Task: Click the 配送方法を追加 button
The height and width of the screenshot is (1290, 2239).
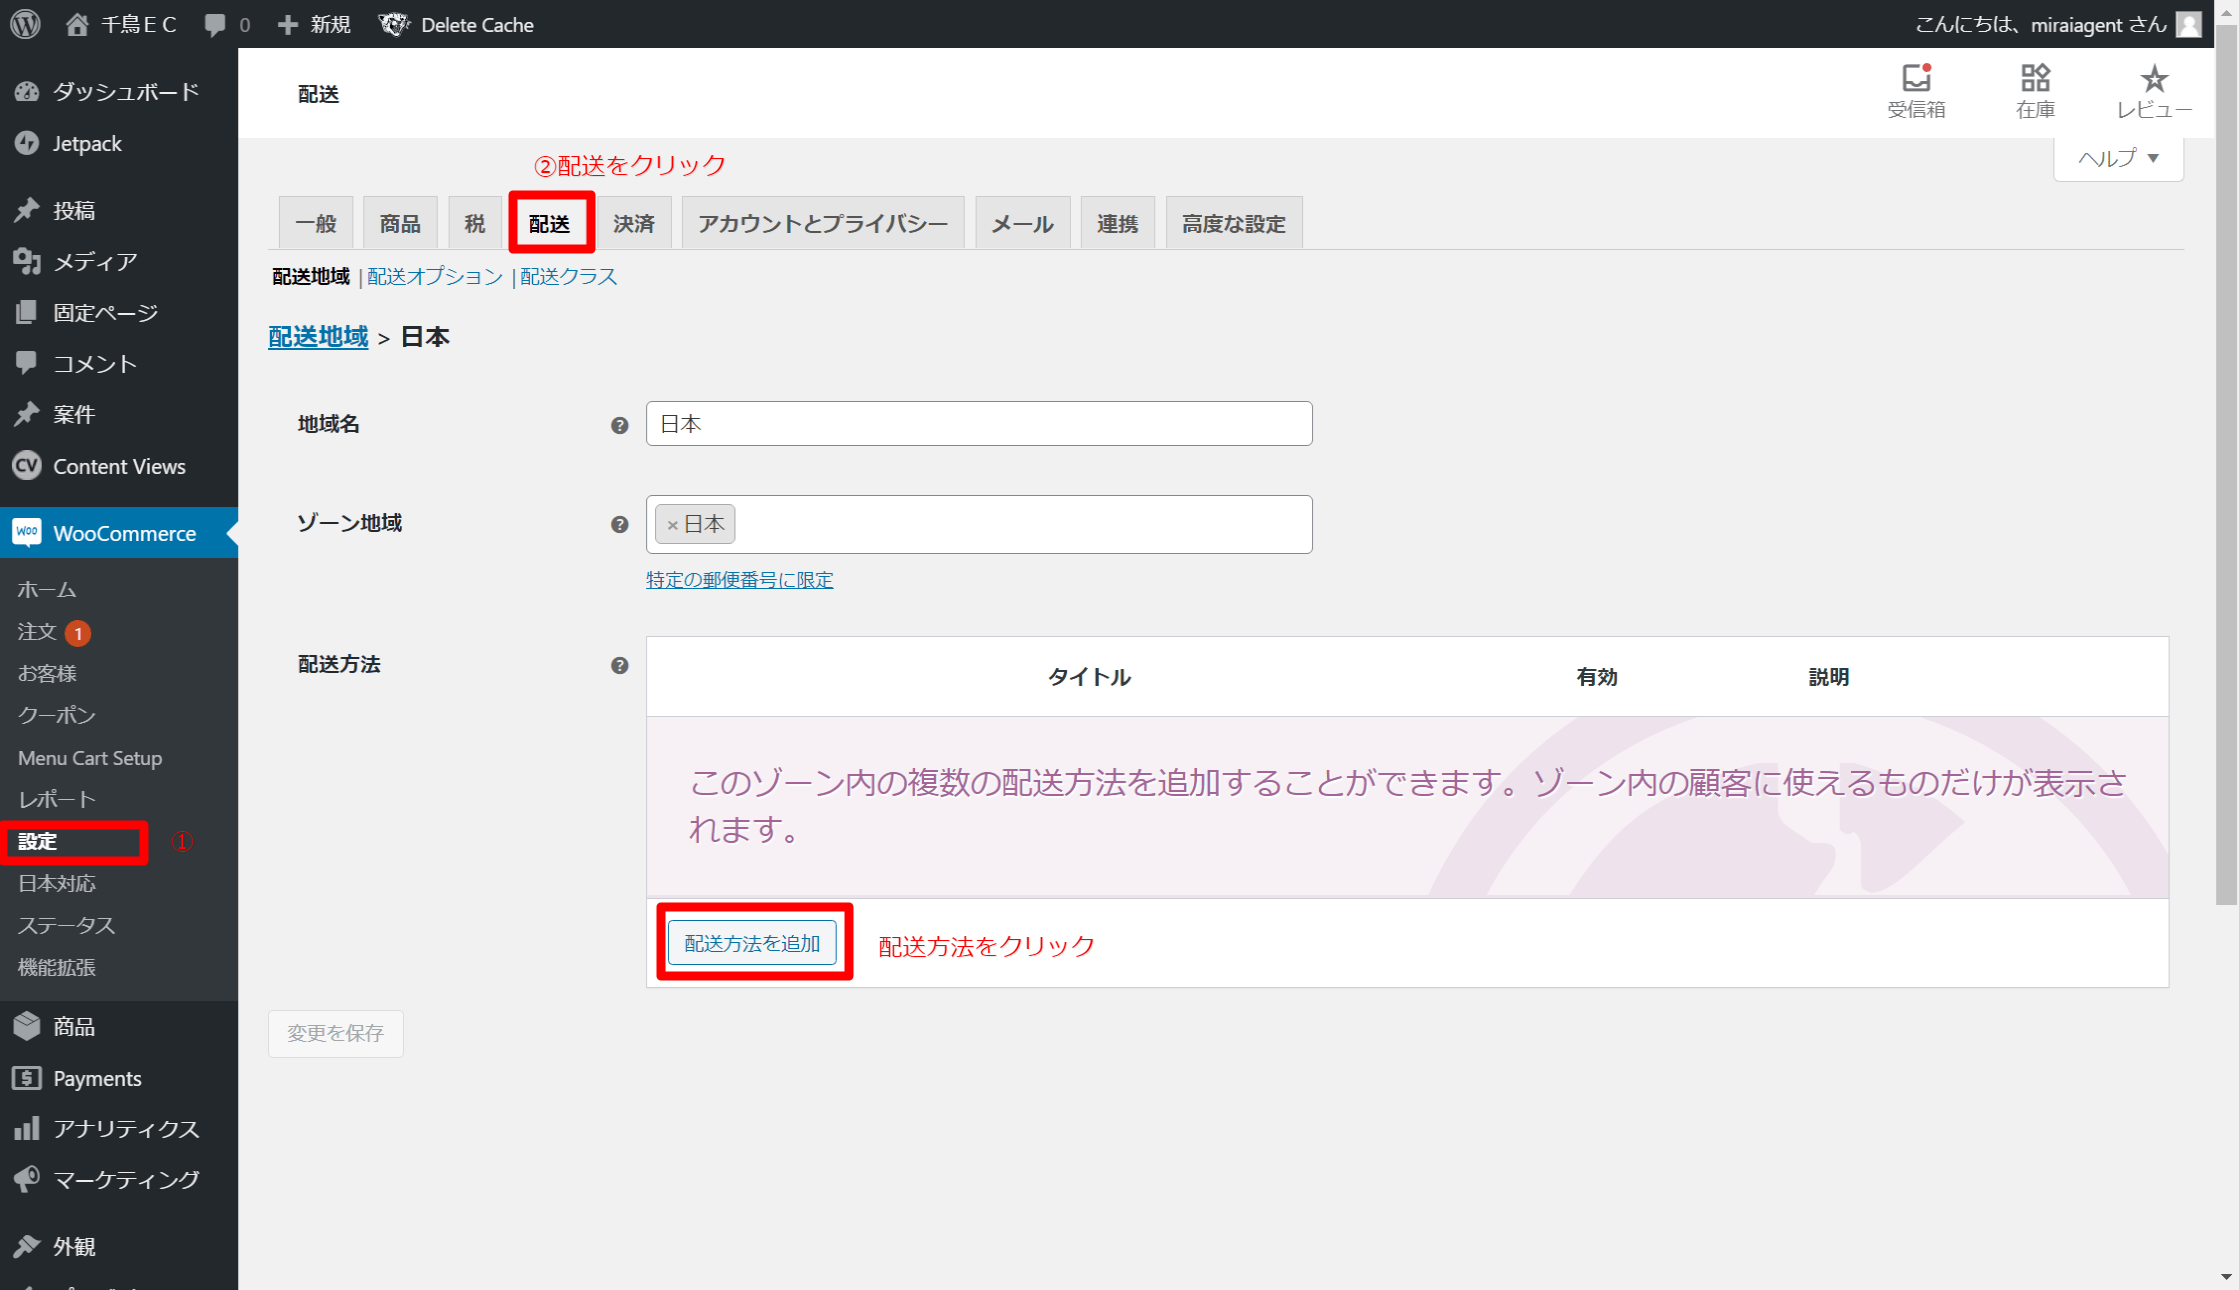Action: click(753, 941)
